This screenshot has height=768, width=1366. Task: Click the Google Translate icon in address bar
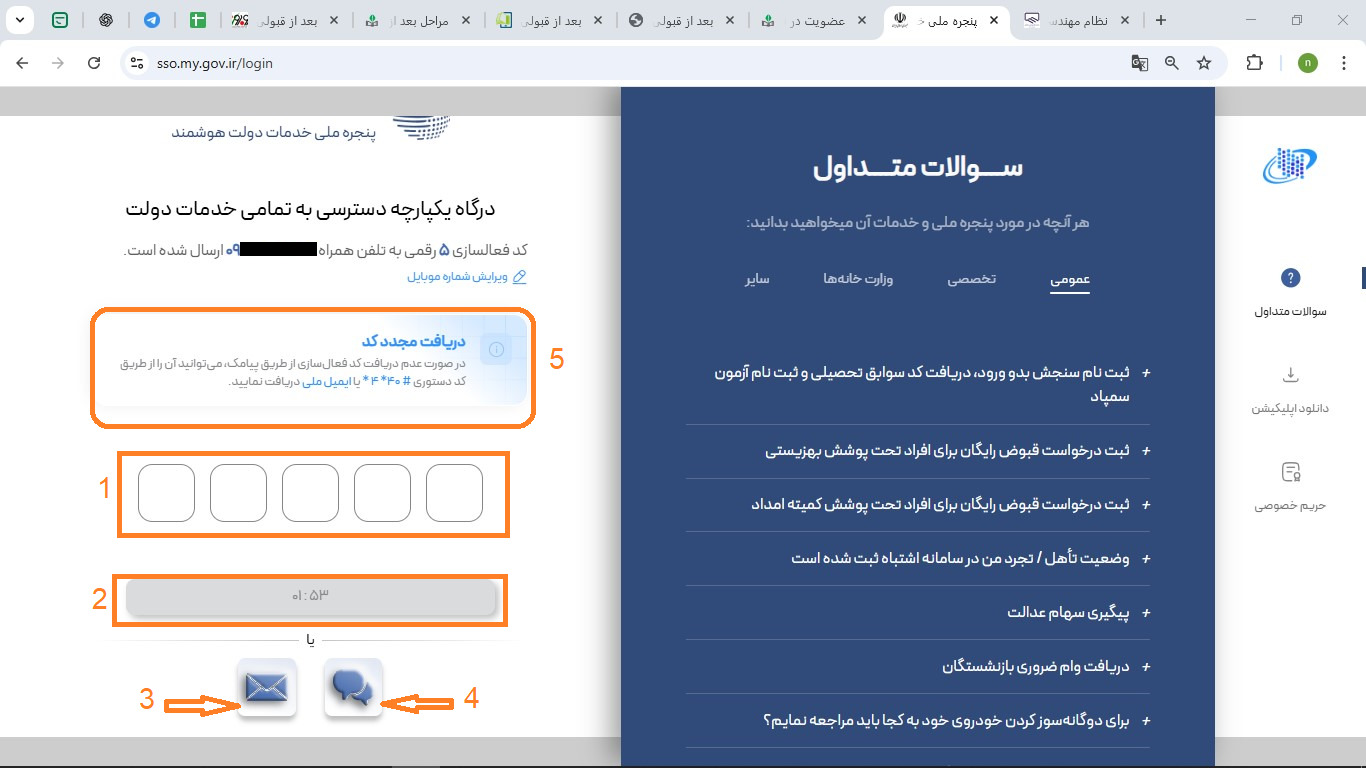coord(1139,62)
